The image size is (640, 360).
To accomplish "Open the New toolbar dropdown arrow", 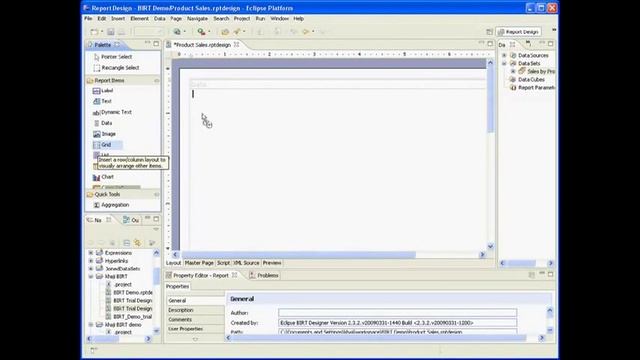I will 102,32.
